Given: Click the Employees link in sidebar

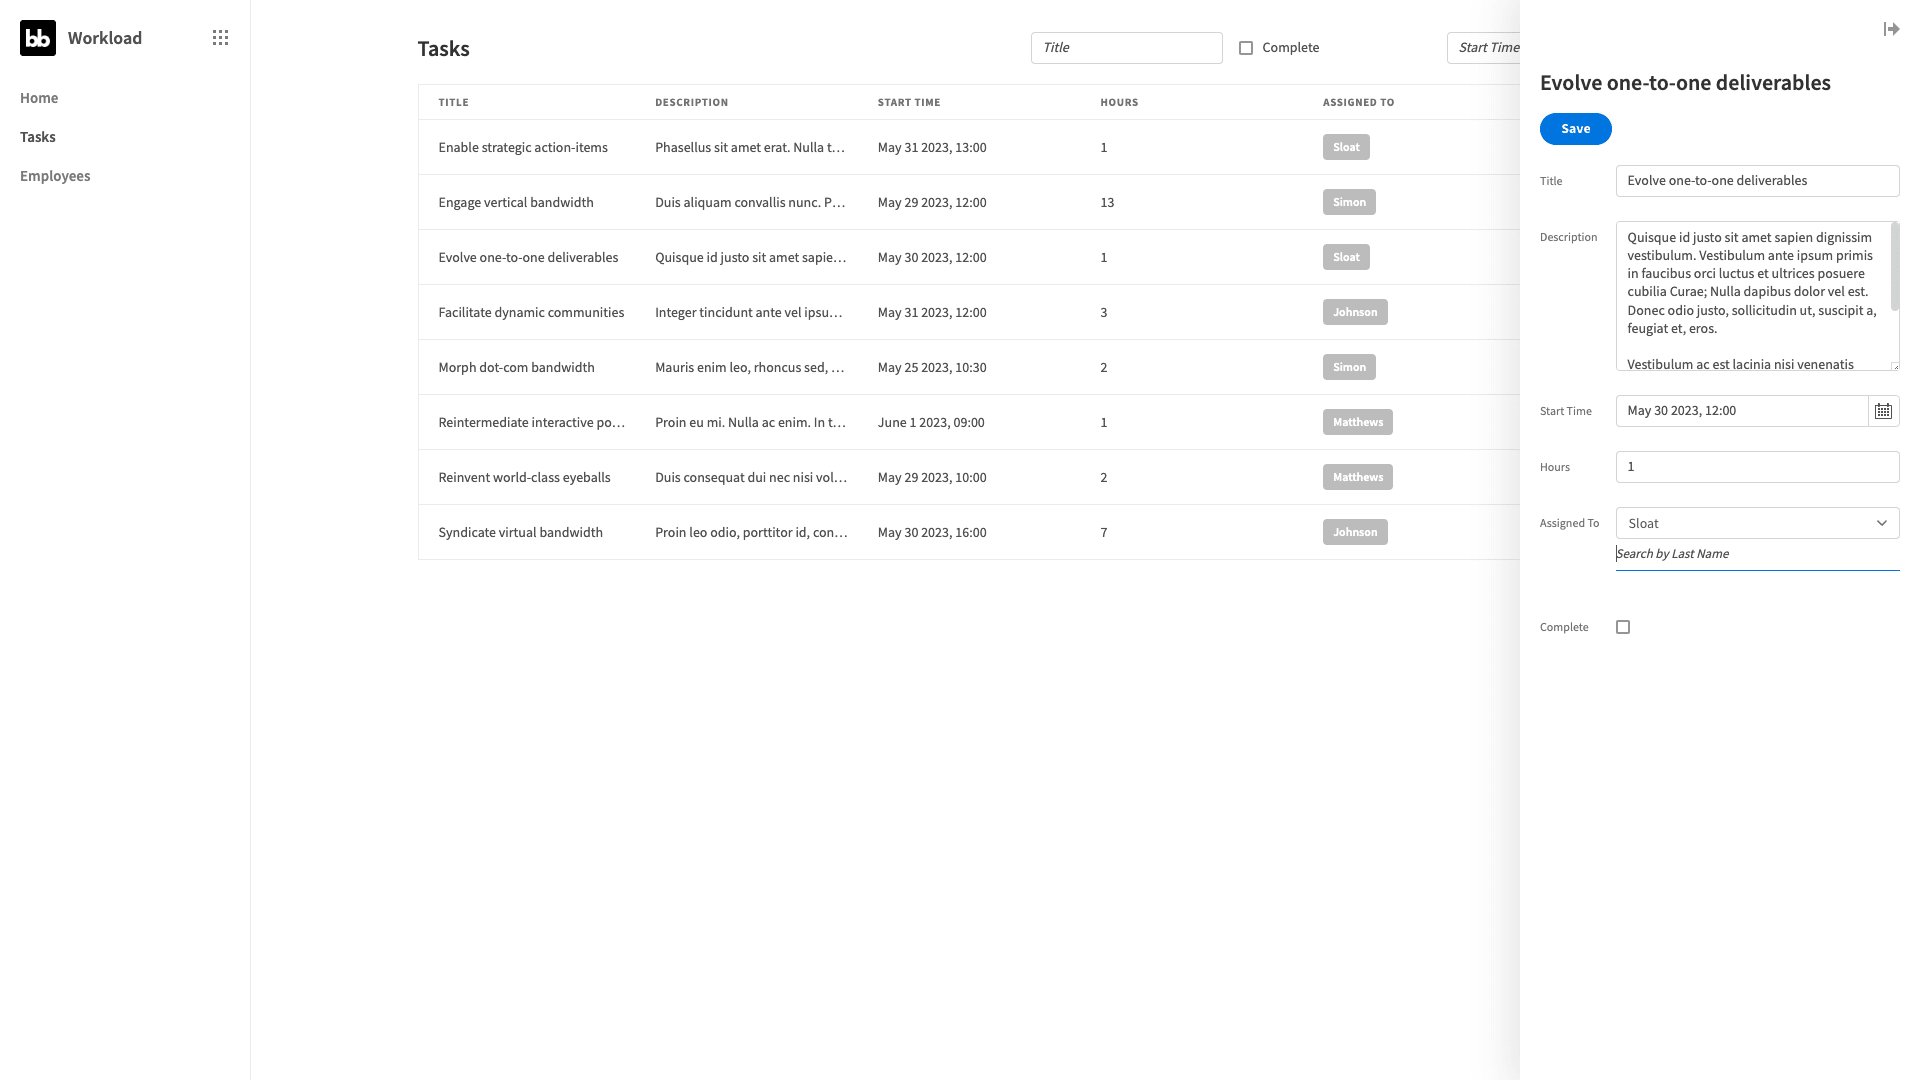Looking at the screenshot, I should point(54,175).
